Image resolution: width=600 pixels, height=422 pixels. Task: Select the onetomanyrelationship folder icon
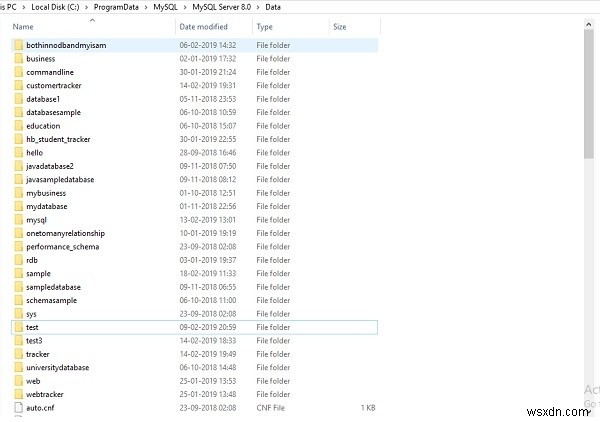tap(18, 233)
